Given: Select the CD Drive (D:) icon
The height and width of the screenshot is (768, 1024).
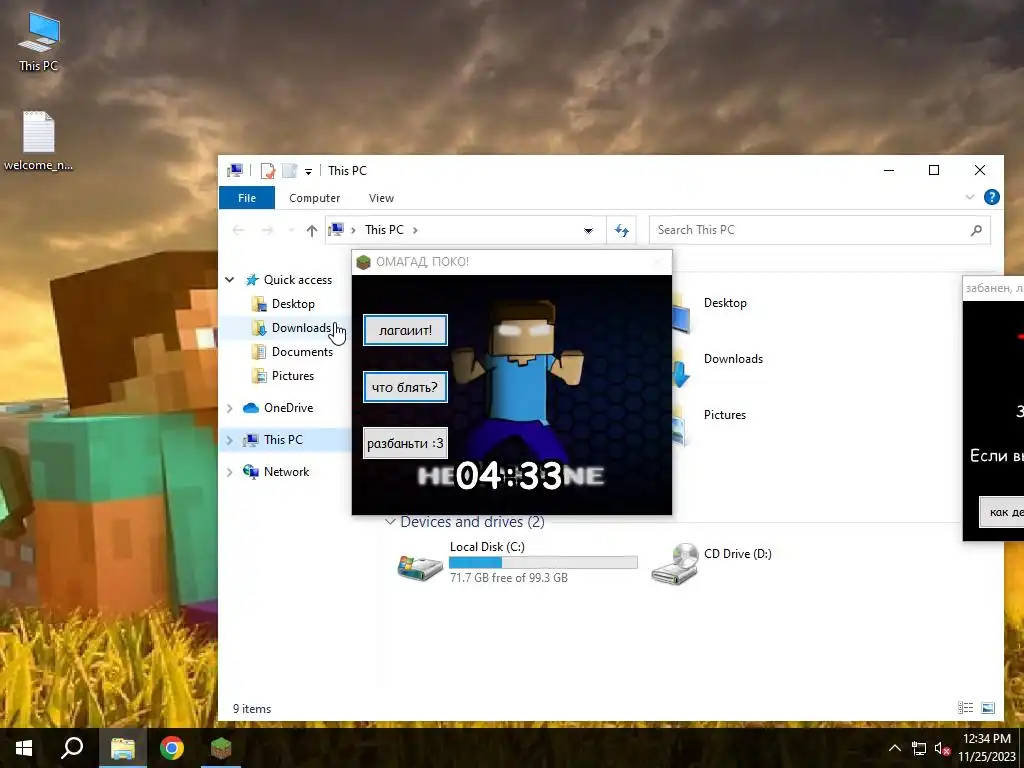Looking at the screenshot, I should pos(675,564).
